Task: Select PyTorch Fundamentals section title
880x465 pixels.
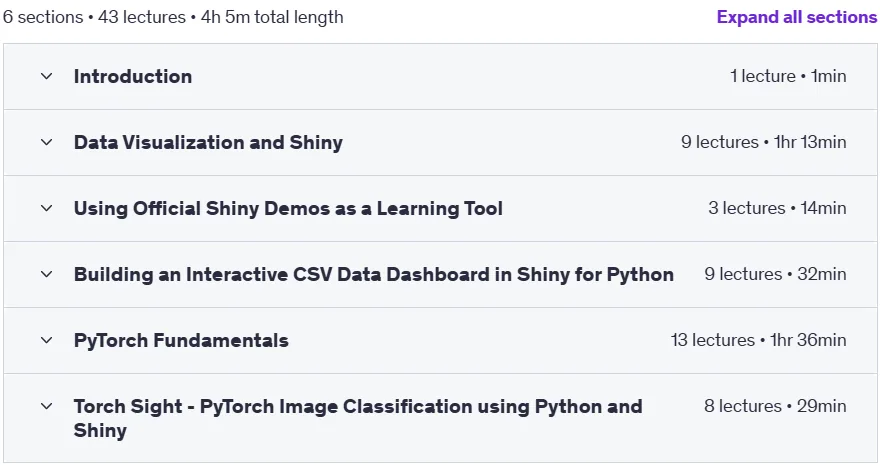Action: [181, 340]
